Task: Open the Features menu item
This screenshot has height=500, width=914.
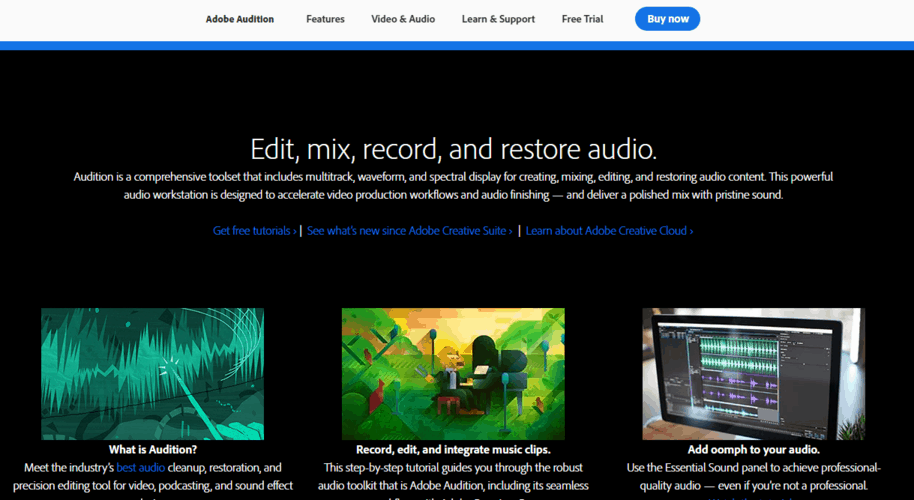Action: [x=325, y=19]
